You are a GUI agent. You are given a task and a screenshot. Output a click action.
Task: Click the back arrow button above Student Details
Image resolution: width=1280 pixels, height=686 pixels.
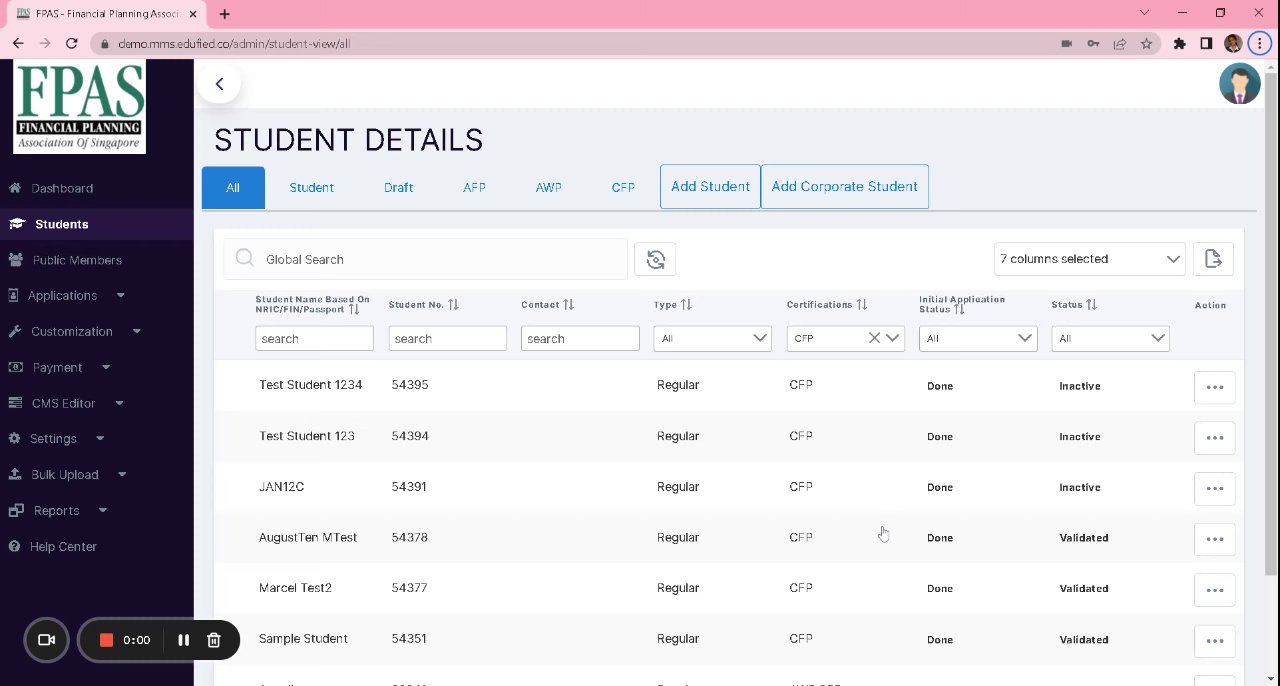click(x=219, y=84)
